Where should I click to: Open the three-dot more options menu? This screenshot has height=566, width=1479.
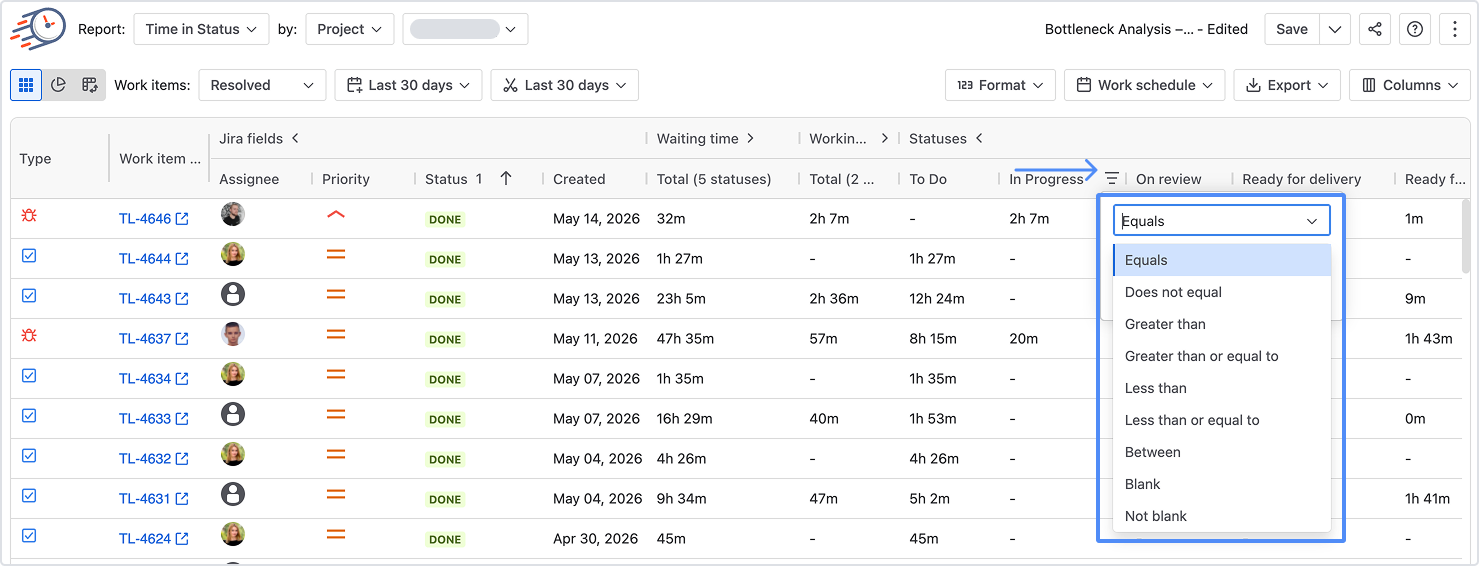(1455, 29)
